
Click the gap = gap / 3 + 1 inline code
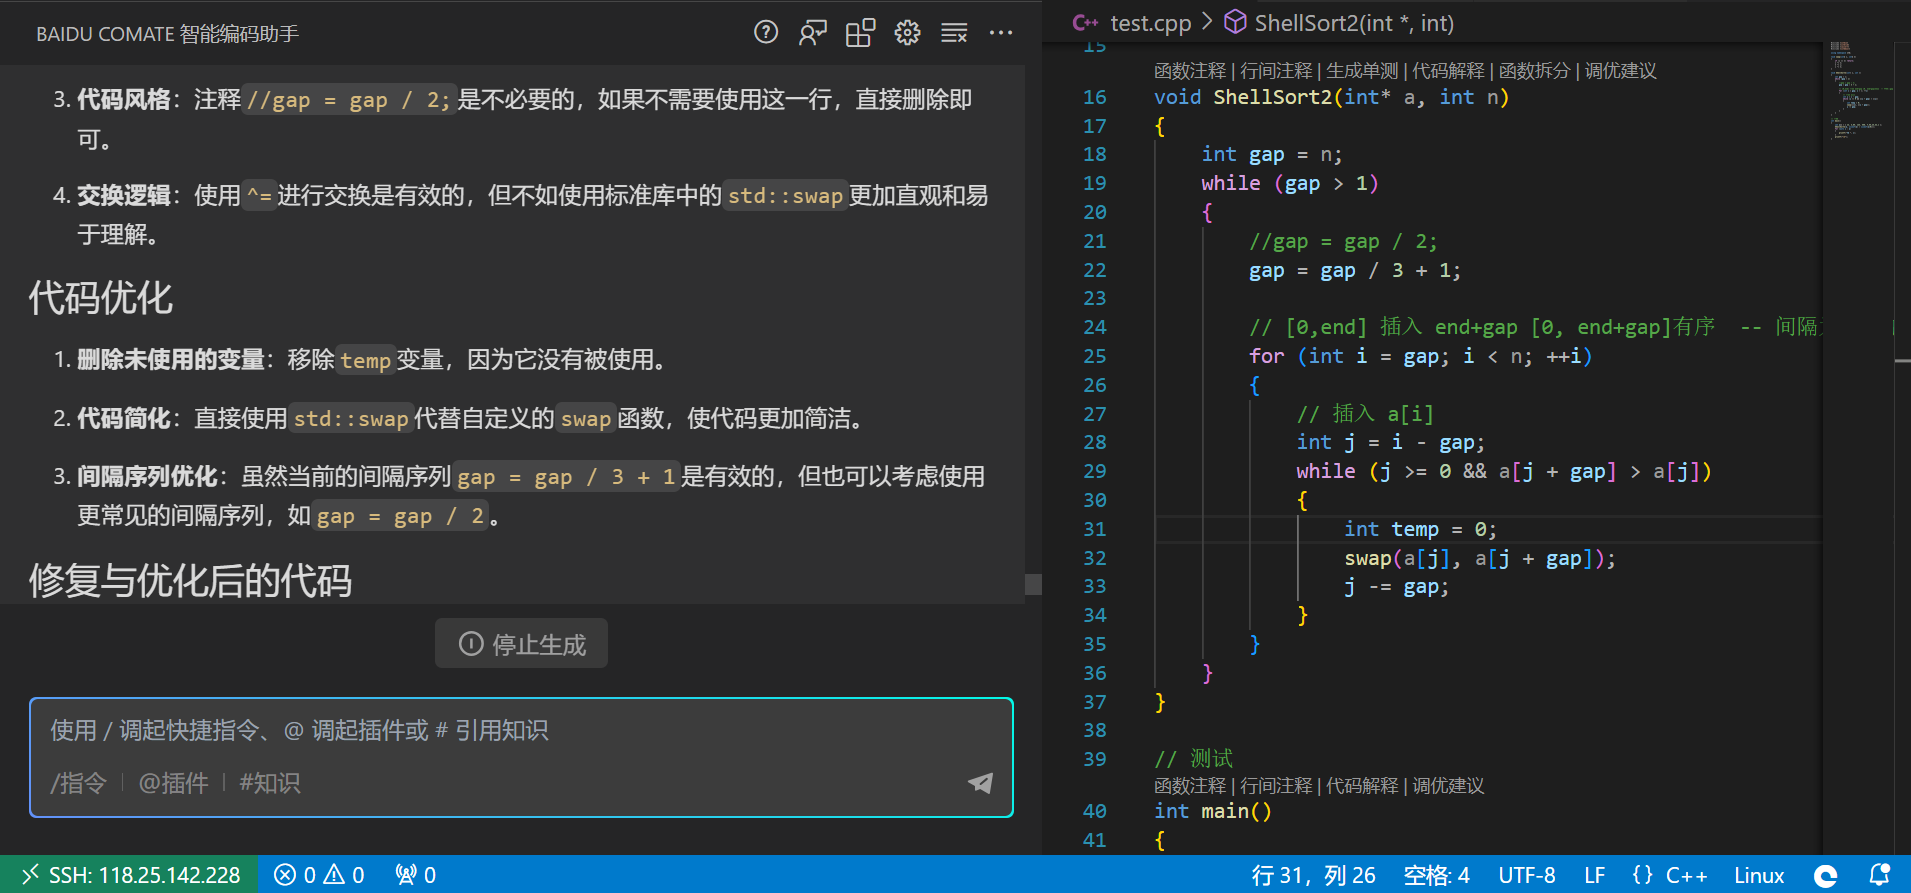tap(567, 477)
